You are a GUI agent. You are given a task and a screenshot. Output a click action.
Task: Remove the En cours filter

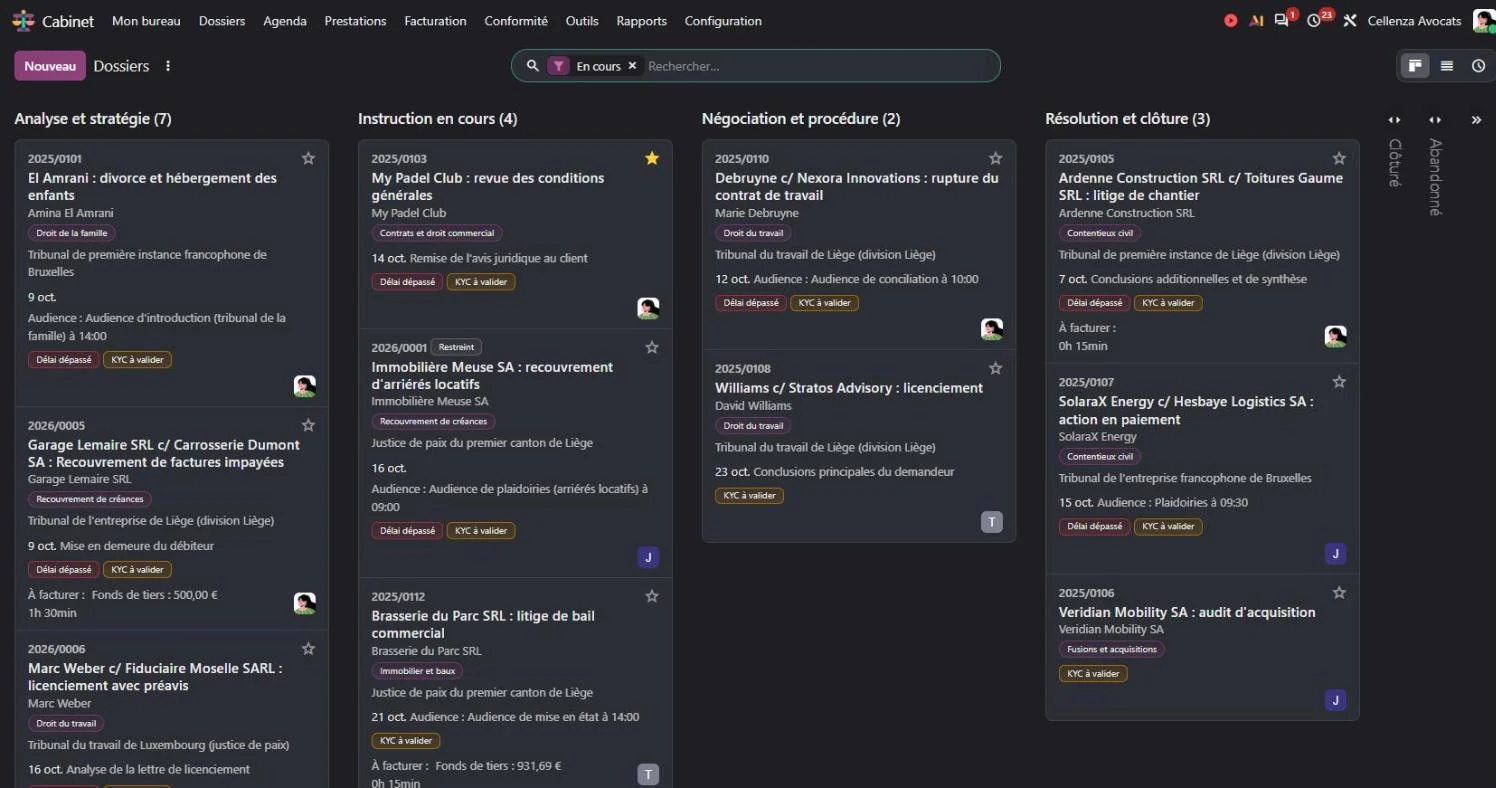pyautogui.click(x=632, y=66)
